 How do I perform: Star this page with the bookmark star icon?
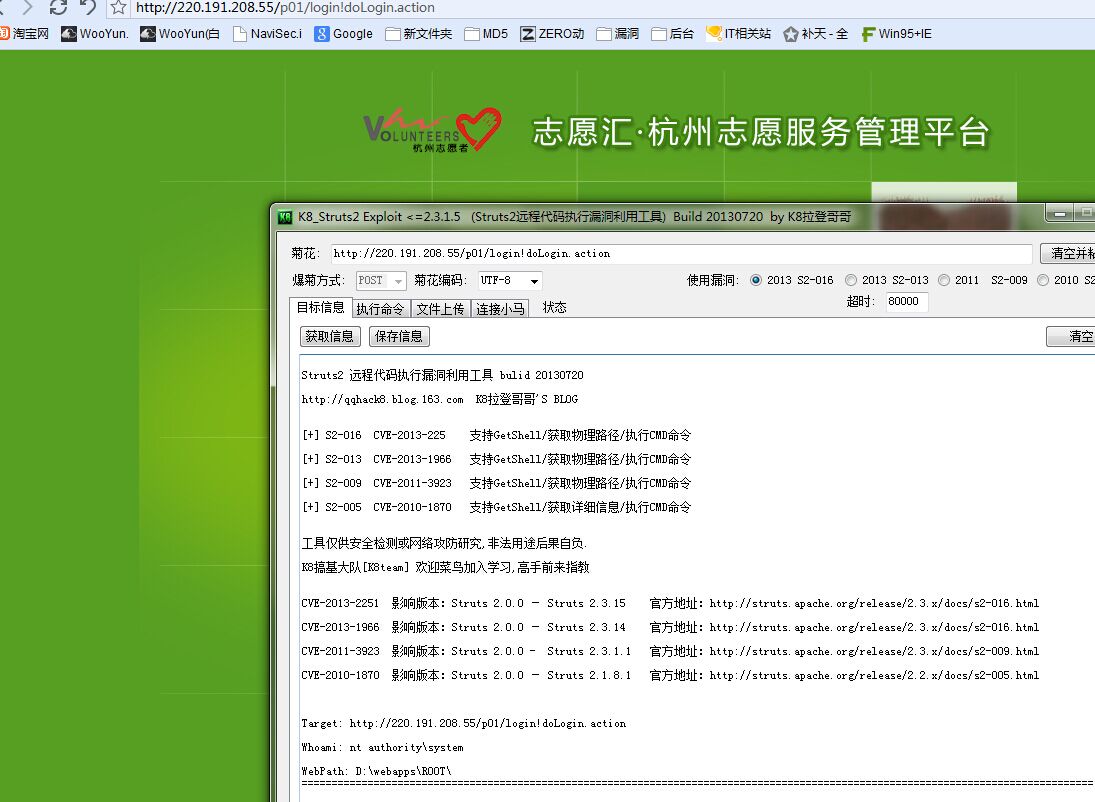119,8
